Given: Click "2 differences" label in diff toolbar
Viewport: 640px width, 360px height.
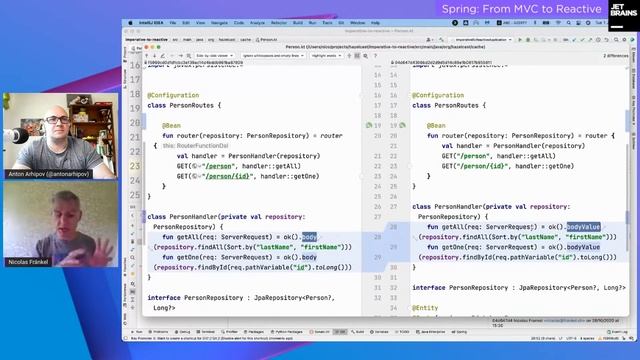Looking at the screenshot, I should coord(616,56).
